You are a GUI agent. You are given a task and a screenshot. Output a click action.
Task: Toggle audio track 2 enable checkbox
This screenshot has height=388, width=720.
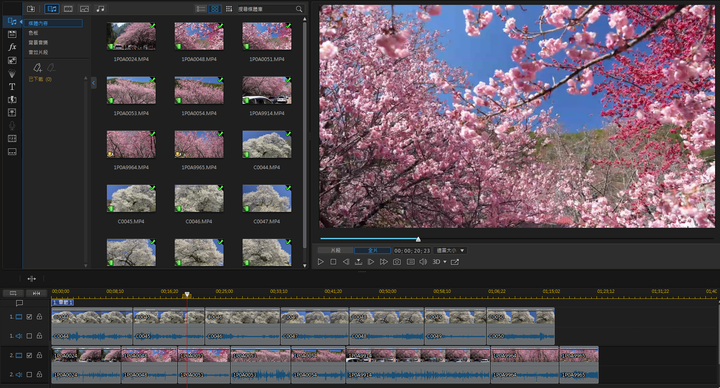29,375
